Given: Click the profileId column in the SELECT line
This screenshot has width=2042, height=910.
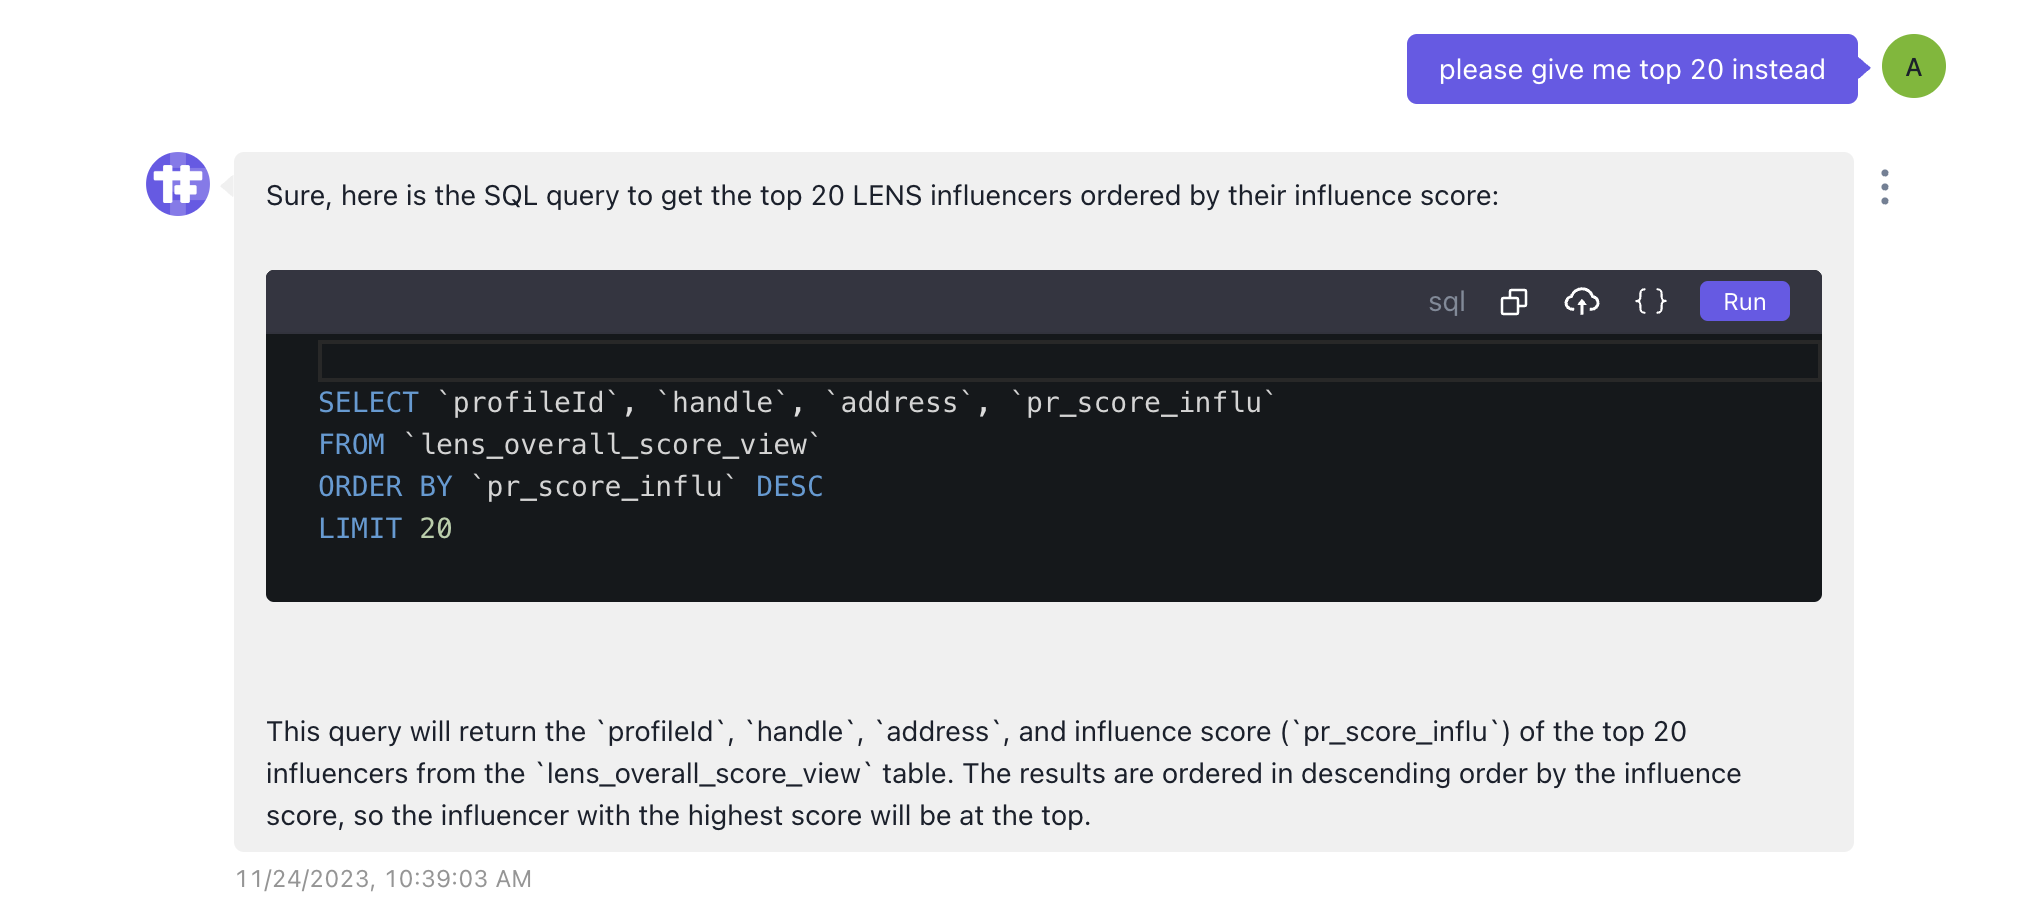Looking at the screenshot, I should (528, 402).
